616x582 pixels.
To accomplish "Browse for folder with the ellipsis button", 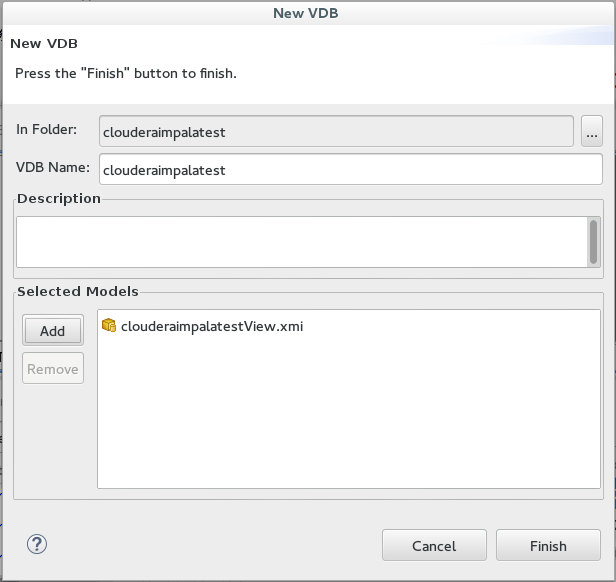I will point(592,131).
